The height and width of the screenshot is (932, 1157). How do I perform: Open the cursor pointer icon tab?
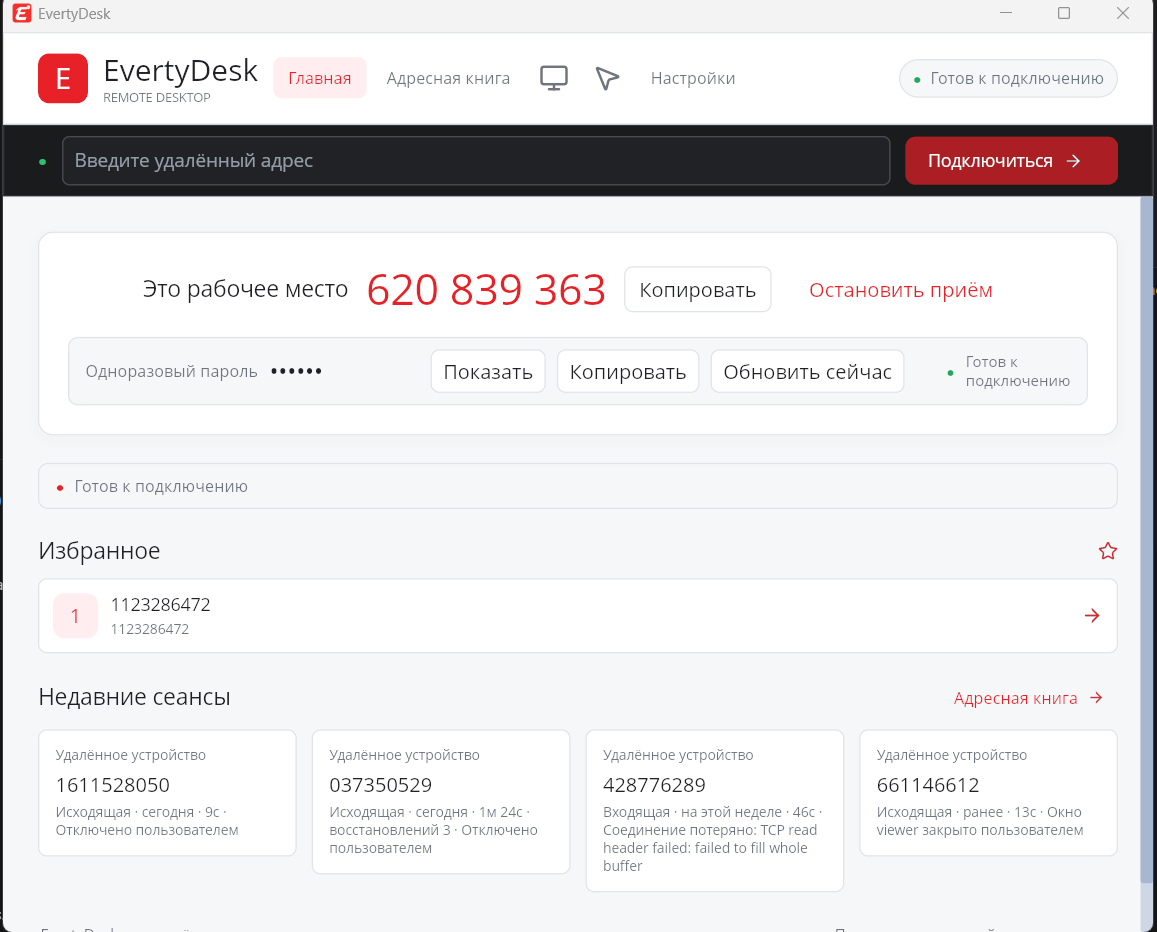[x=607, y=78]
